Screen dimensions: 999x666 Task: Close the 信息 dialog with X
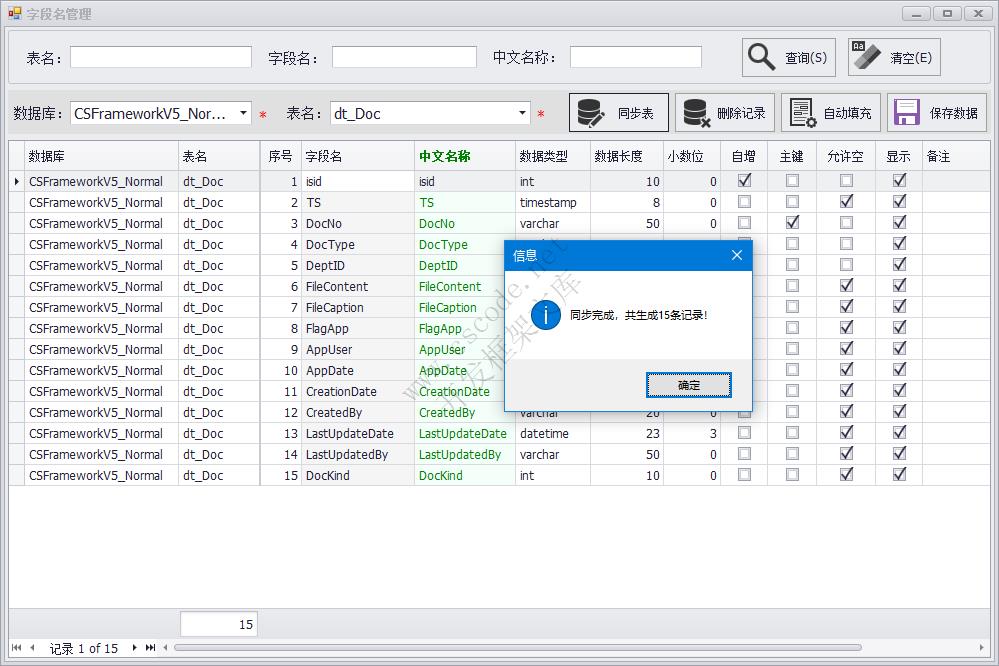tap(737, 255)
